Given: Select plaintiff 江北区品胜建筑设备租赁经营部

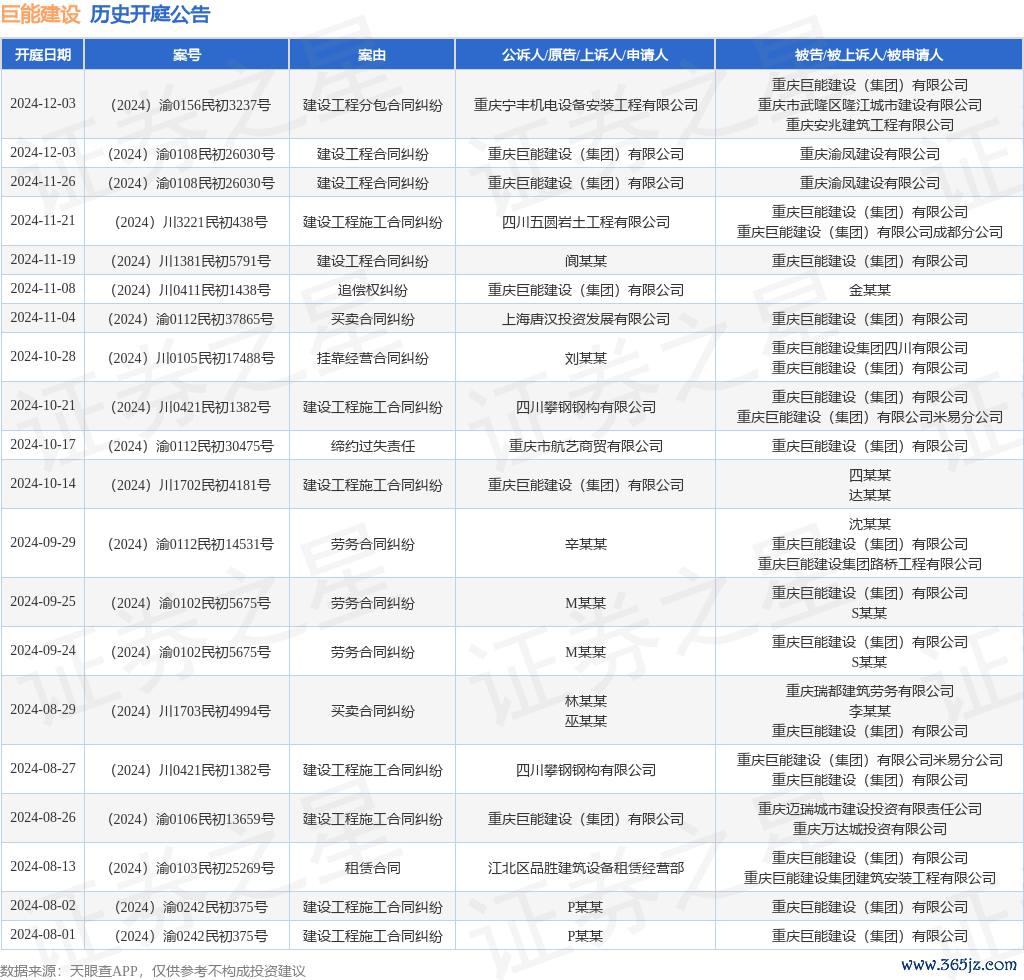Looking at the screenshot, I should pos(586,868).
